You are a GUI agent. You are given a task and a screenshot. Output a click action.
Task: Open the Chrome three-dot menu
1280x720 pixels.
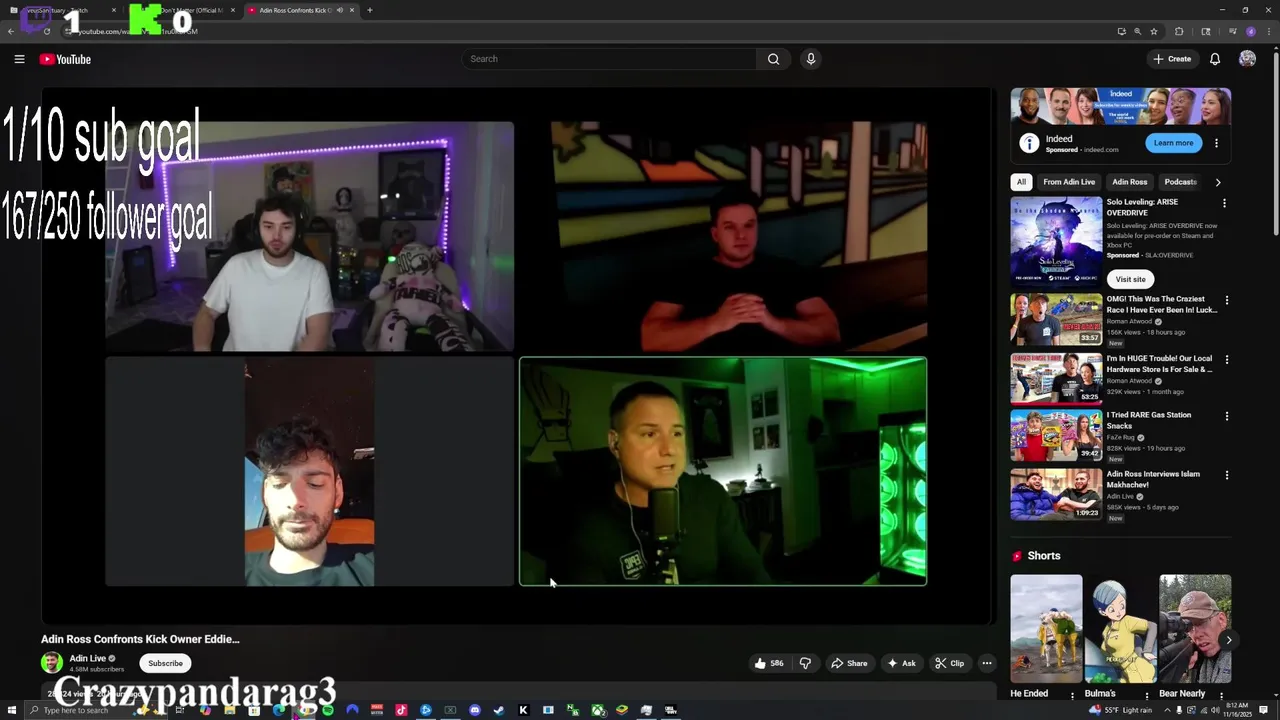(x=1267, y=31)
